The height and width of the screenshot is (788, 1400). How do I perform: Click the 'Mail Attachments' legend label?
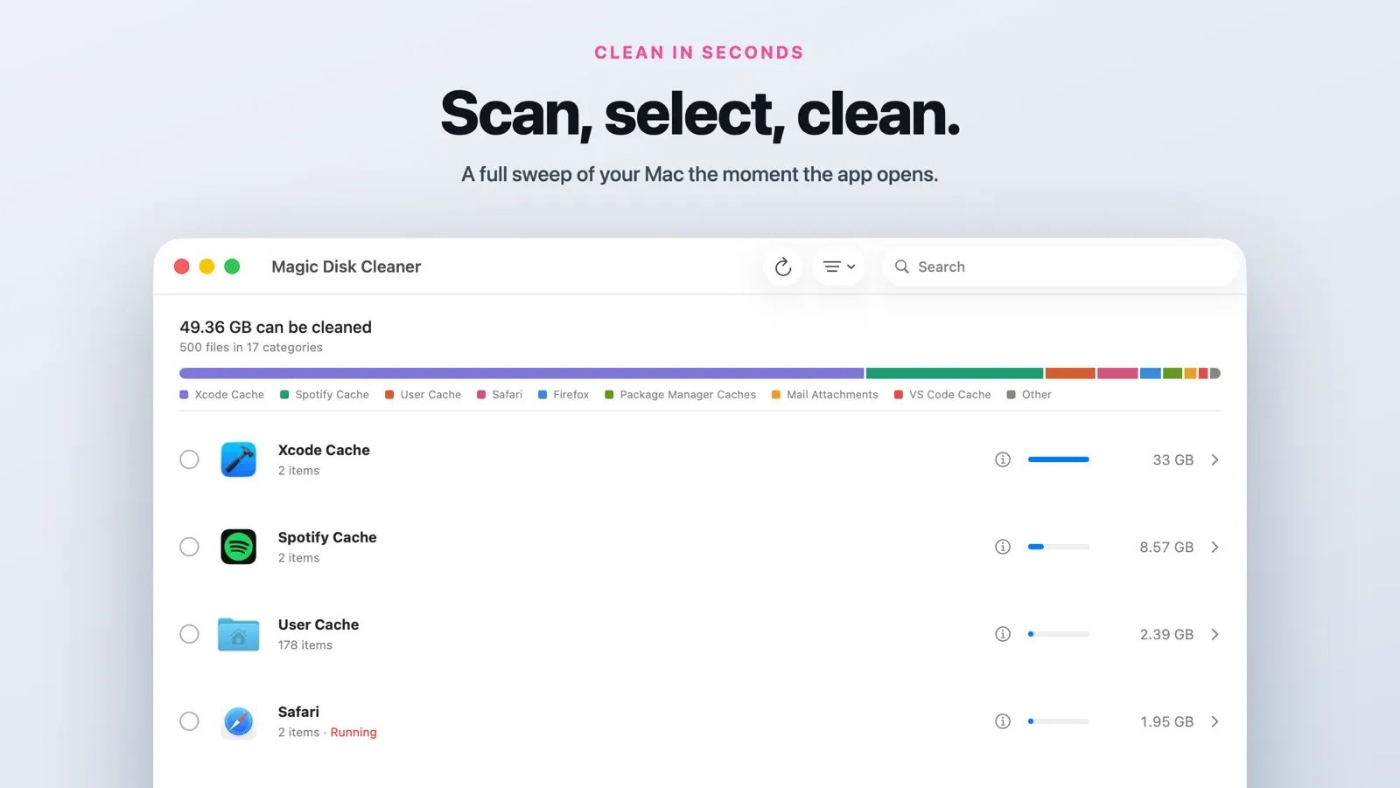point(832,395)
